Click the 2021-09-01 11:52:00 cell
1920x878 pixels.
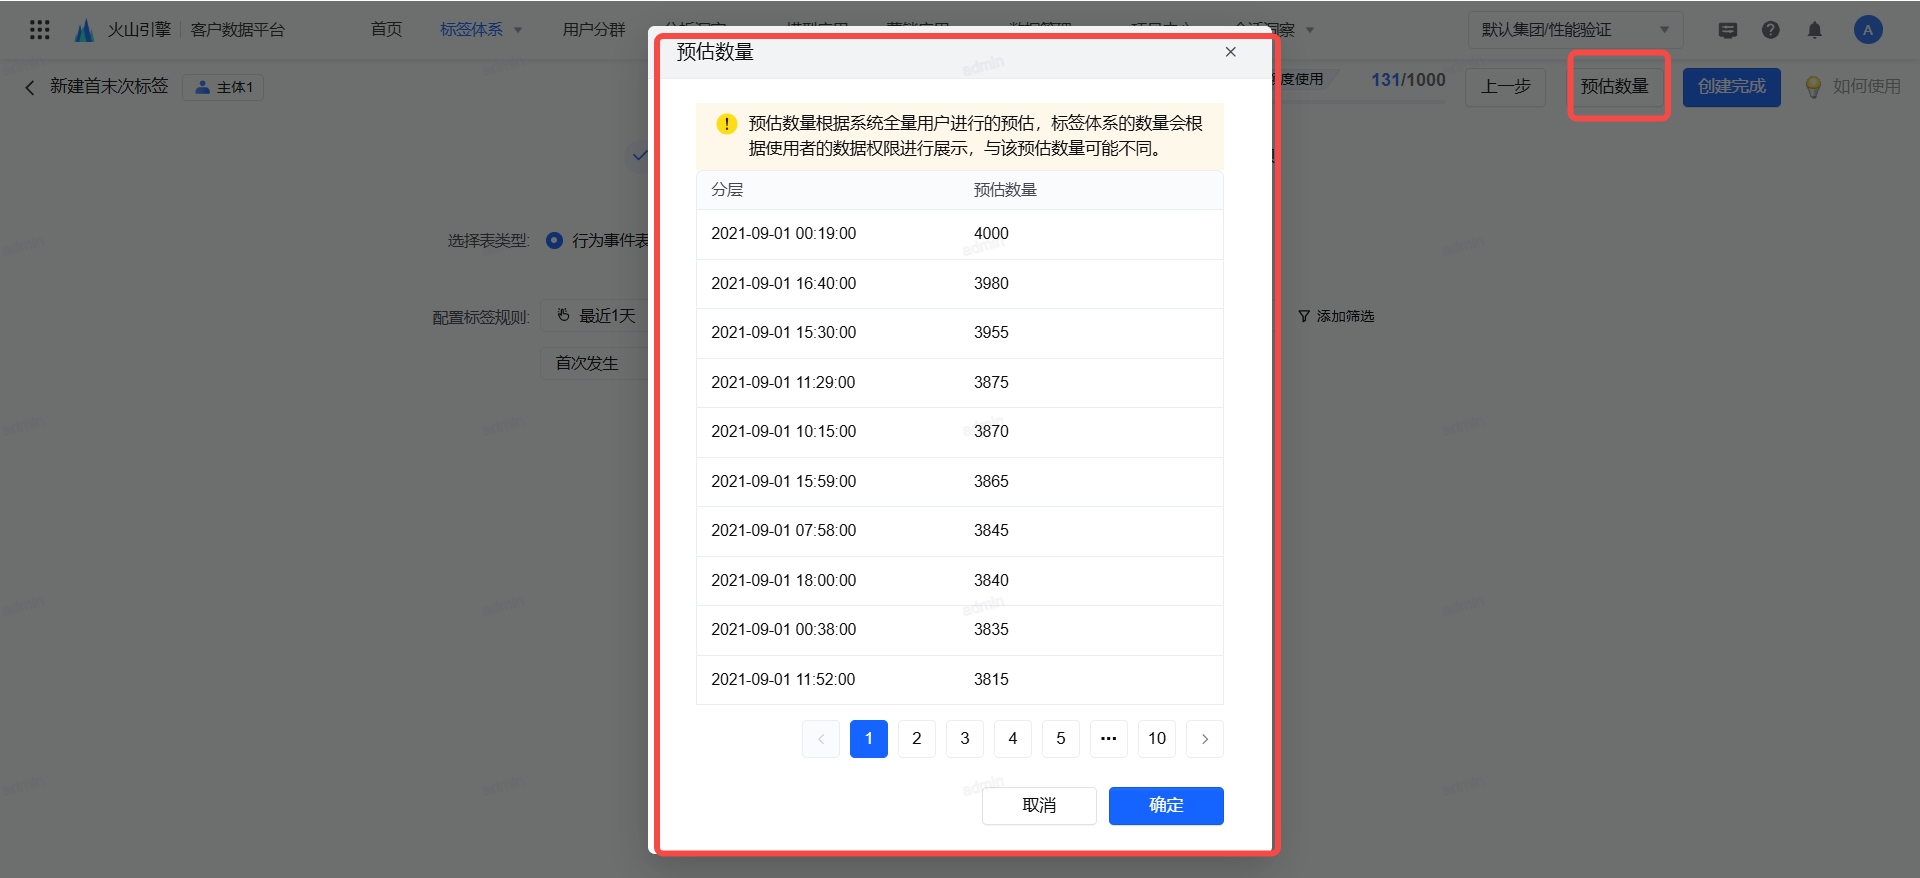tap(783, 680)
